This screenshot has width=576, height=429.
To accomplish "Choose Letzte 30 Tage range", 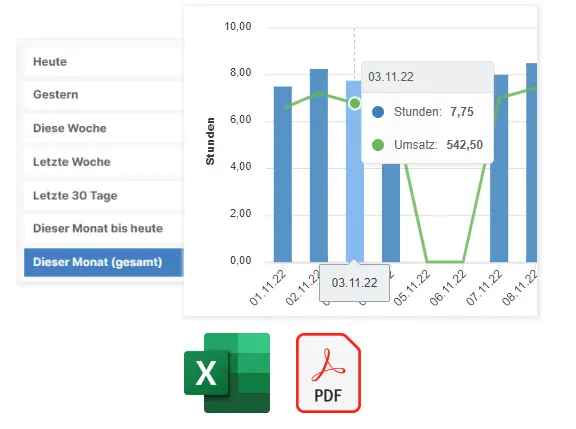I will tap(104, 195).
